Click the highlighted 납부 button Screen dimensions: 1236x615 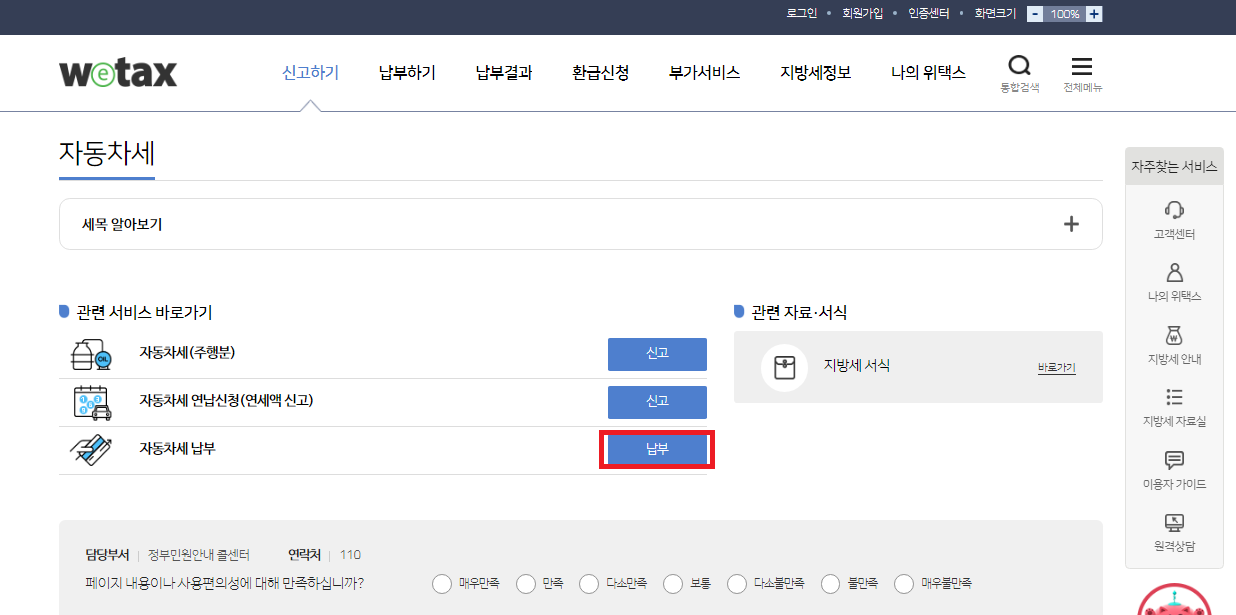656,449
